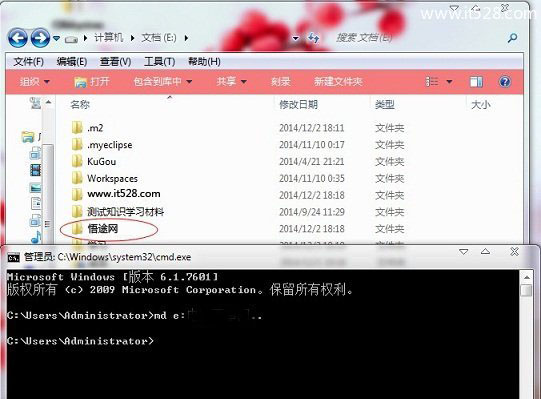Screen dimensions: 541x399
Task: Click navigation pane scroll up arrow
Action: pos(48,102)
